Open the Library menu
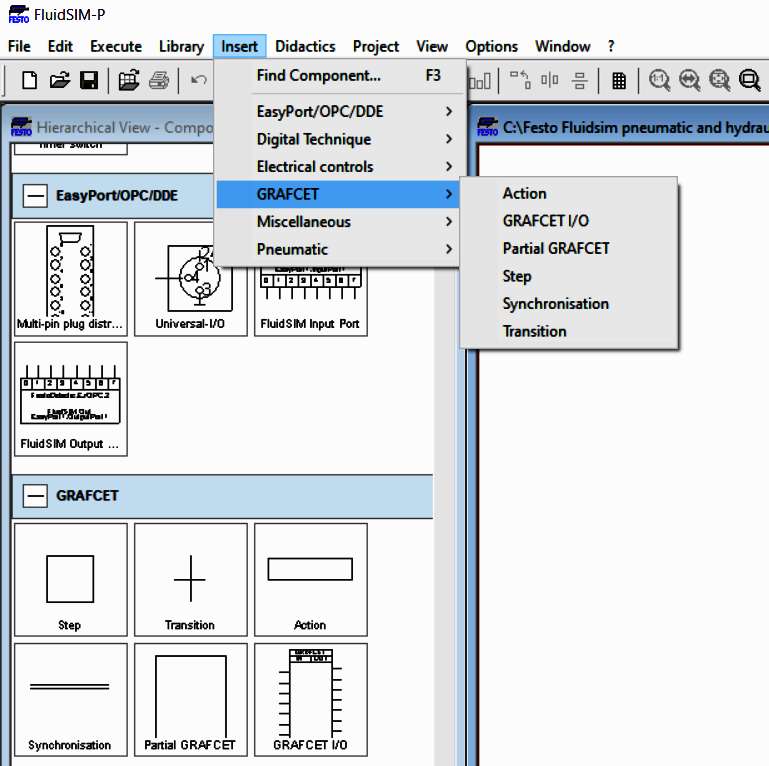769x766 pixels. (x=181, y=46)
